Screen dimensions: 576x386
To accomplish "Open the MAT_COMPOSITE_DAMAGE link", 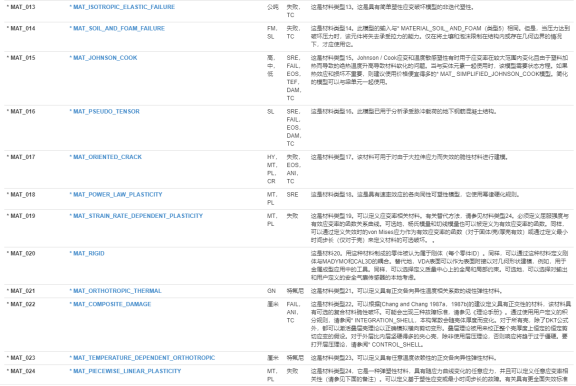I will 110,304.
